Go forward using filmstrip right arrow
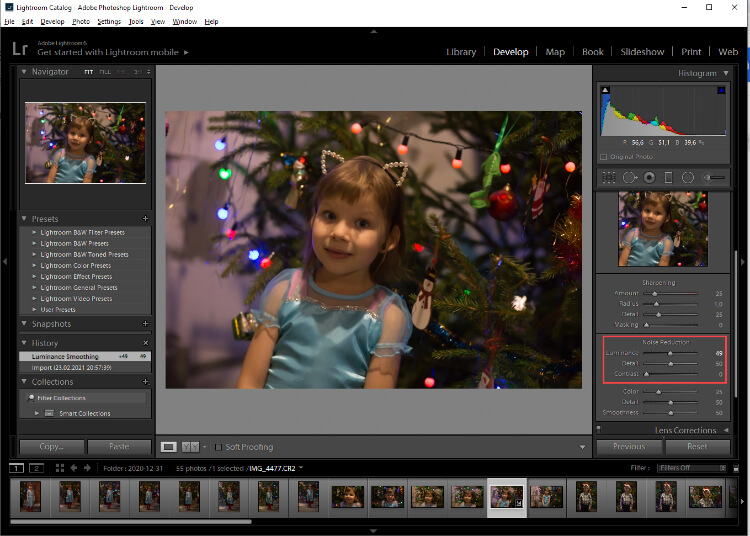The image size is (750, 536). point(87,468)
